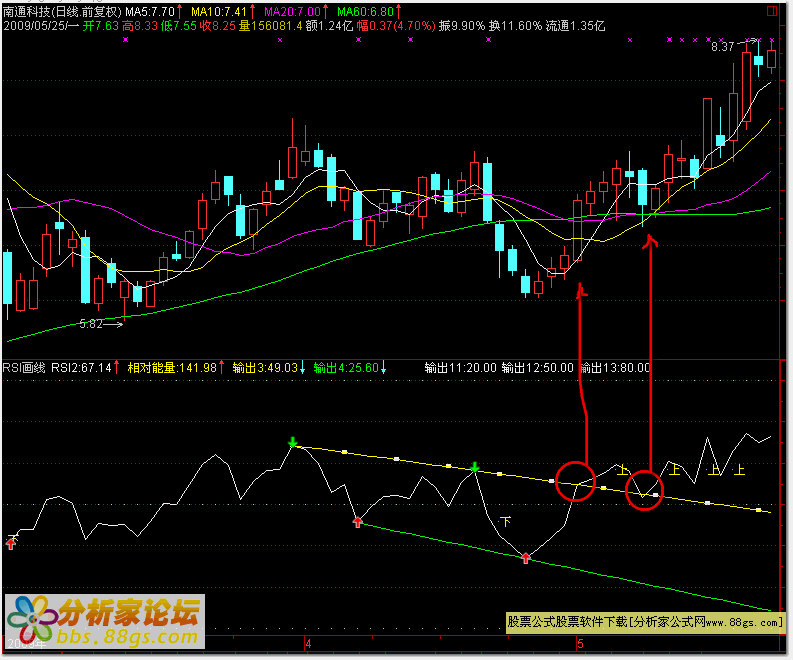Click the magenta MA20:7.00 label
This screenshot has width=793, height=660.
pos(292,12)
